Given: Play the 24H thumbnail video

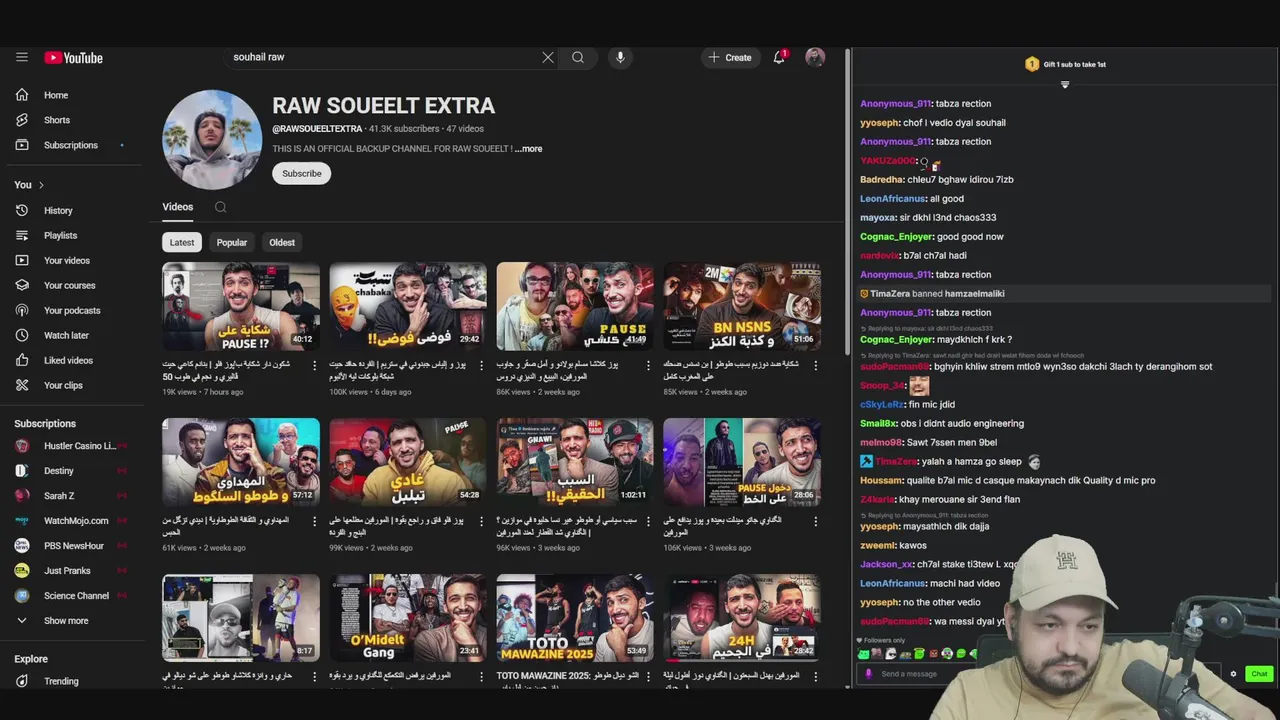Looking at the screenshot, I should [x=742, y=618].
